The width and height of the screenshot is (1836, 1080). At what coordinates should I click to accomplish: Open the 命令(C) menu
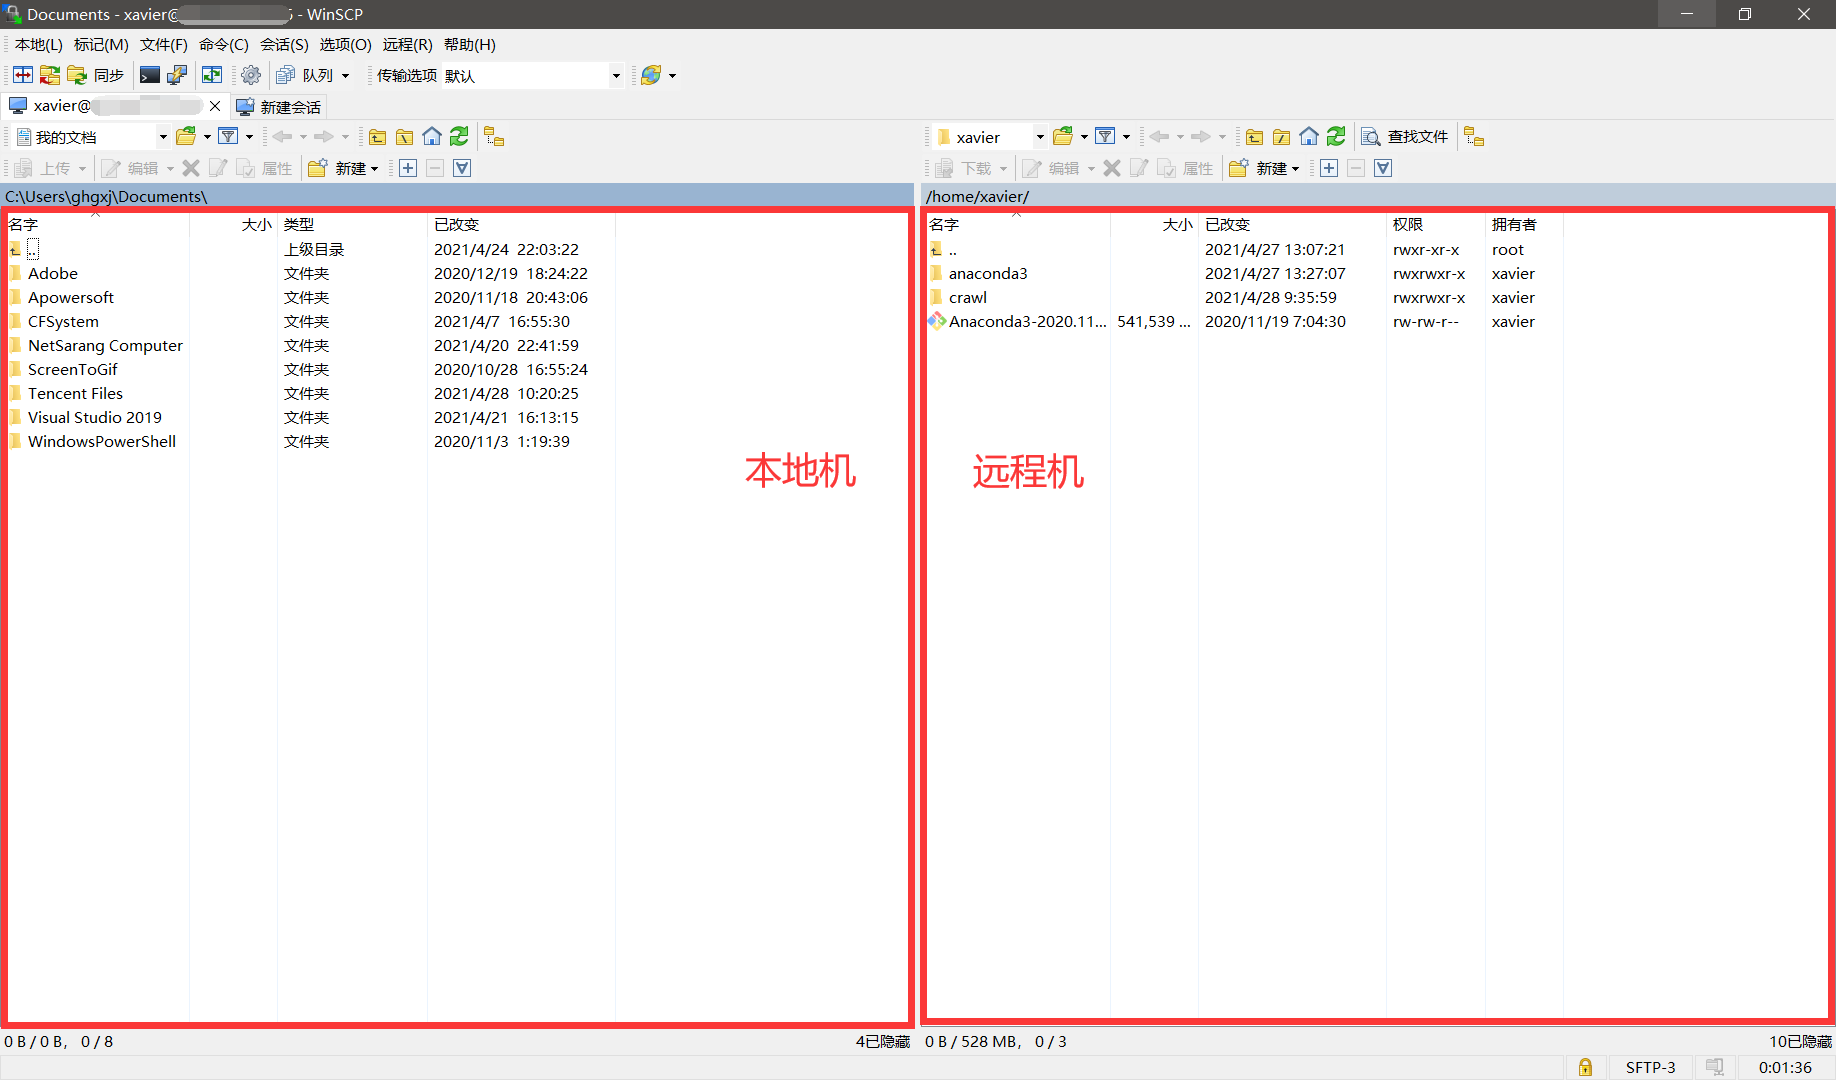tap(224, 44)
